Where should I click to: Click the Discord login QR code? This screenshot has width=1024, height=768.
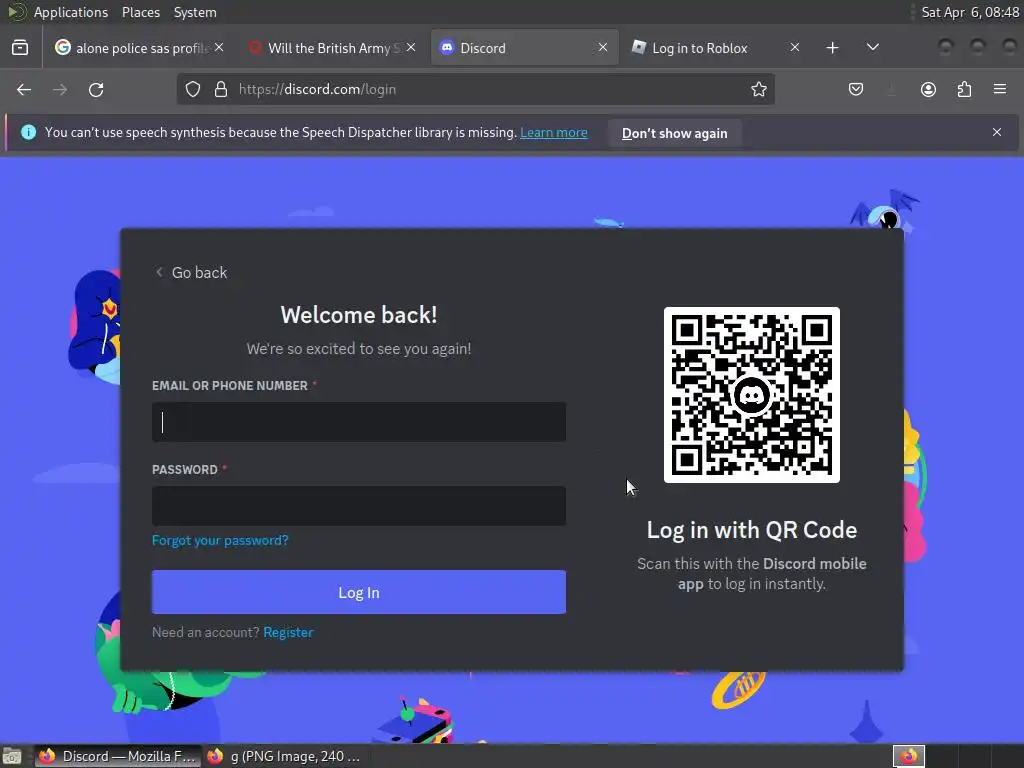point(752,395)
